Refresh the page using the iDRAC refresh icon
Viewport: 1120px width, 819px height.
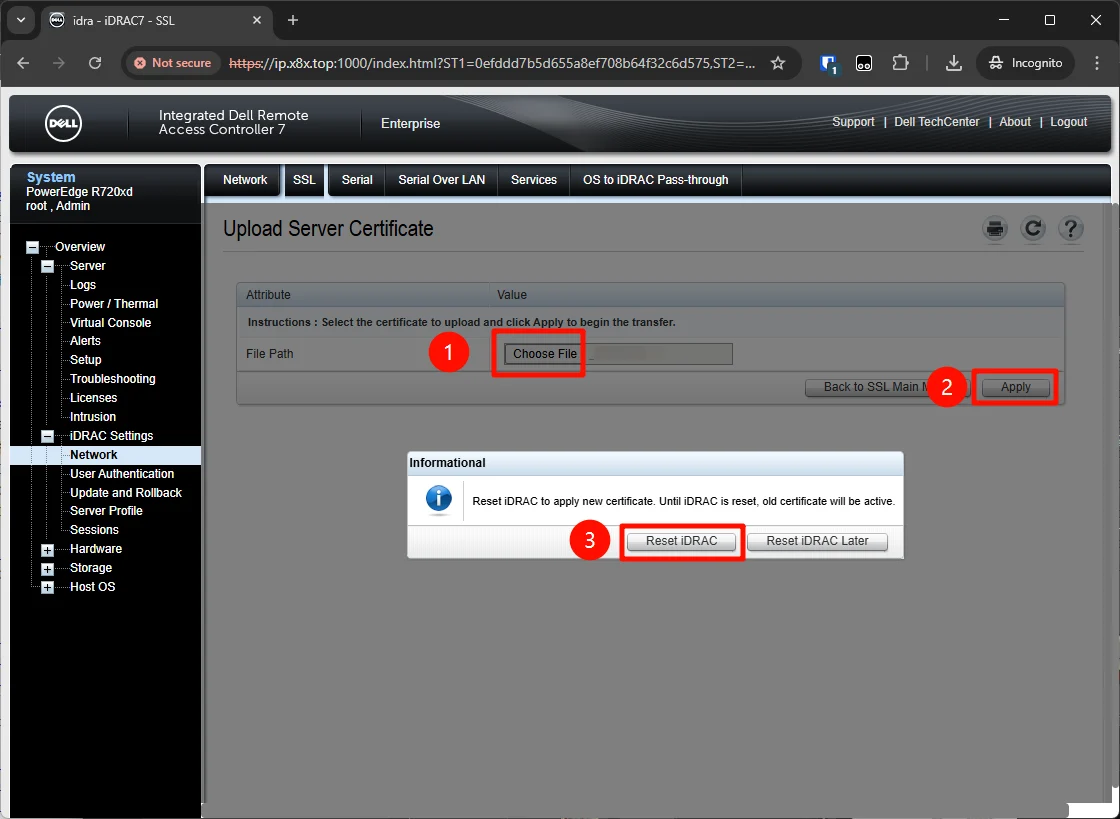pyautogui.click(x=1033, y=228)
